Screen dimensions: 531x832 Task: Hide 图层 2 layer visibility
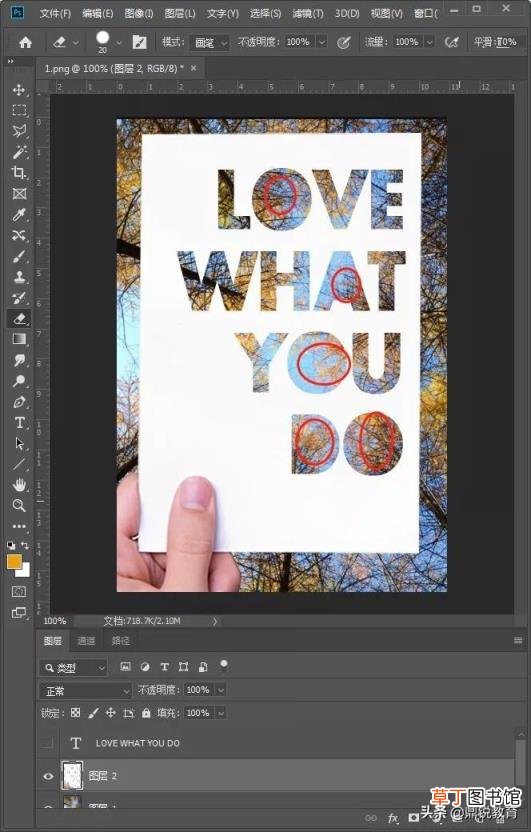(48, 776)
